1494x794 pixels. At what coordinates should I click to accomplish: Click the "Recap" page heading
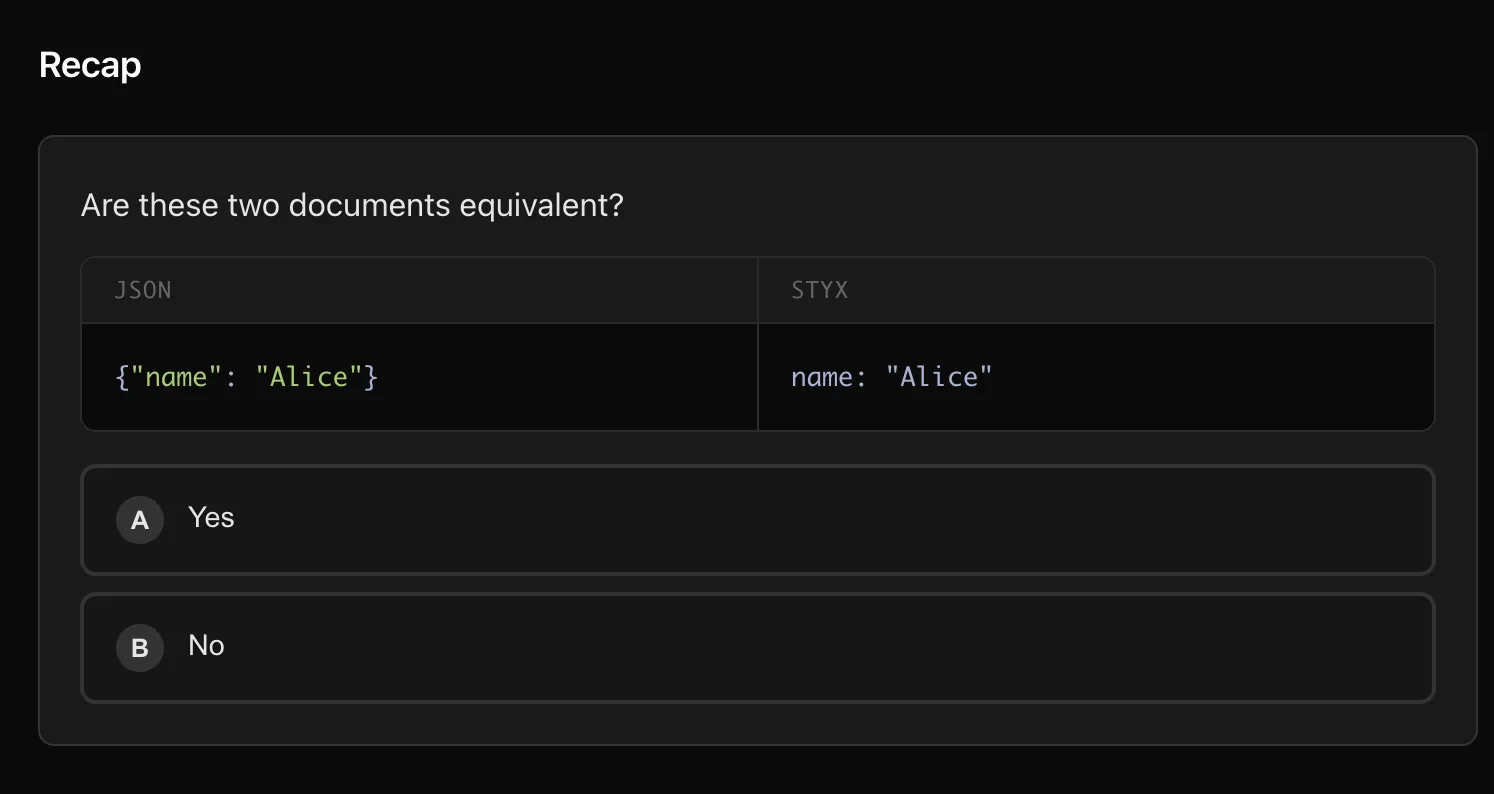click(89, 64)
